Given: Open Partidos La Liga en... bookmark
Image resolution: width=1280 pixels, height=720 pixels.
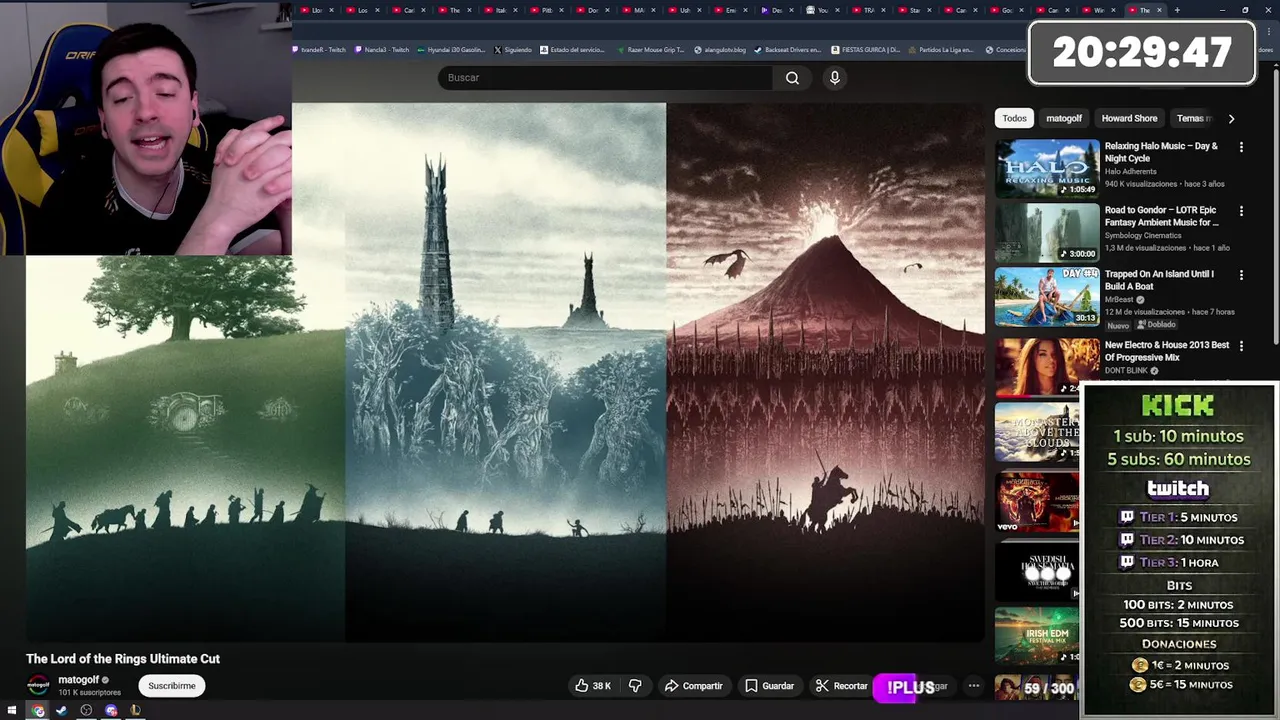Looking at the screenshot, I should tap(943, 49).
